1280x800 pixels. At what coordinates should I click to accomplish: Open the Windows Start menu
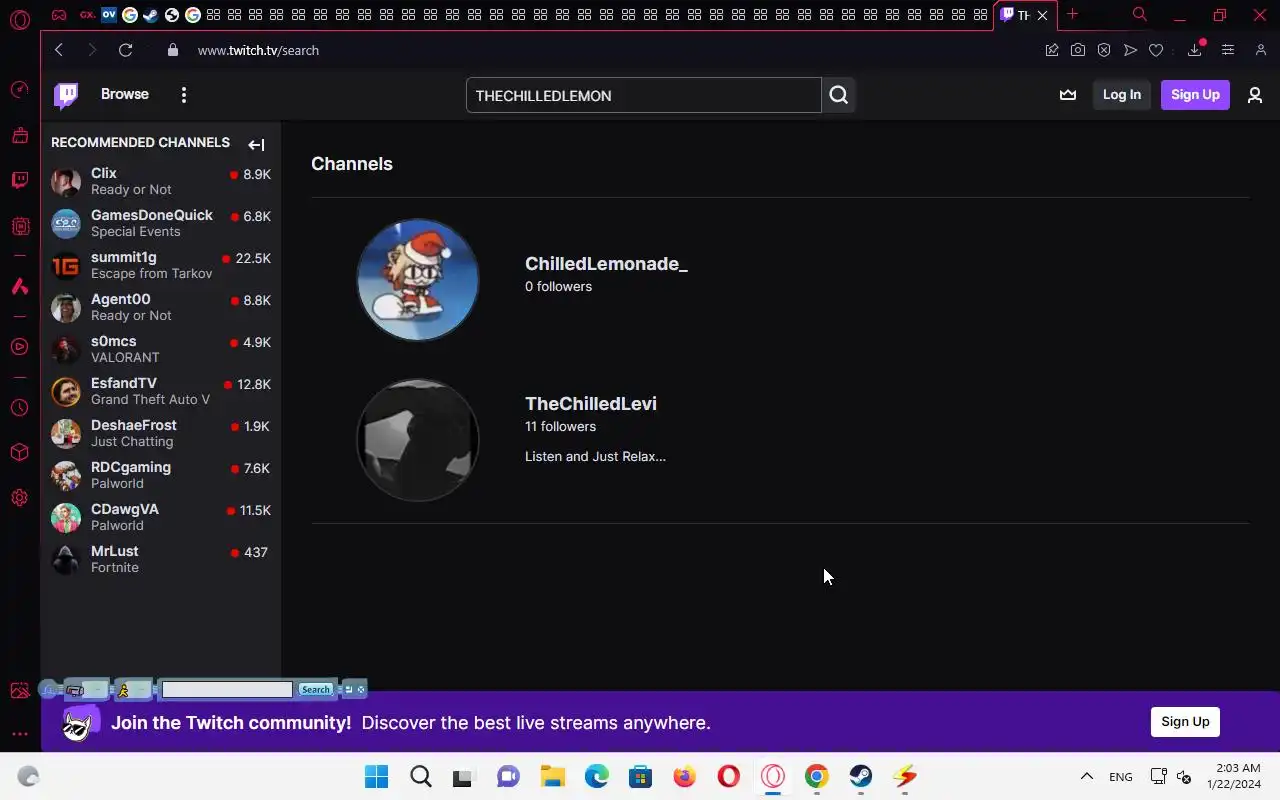(376, 776)
